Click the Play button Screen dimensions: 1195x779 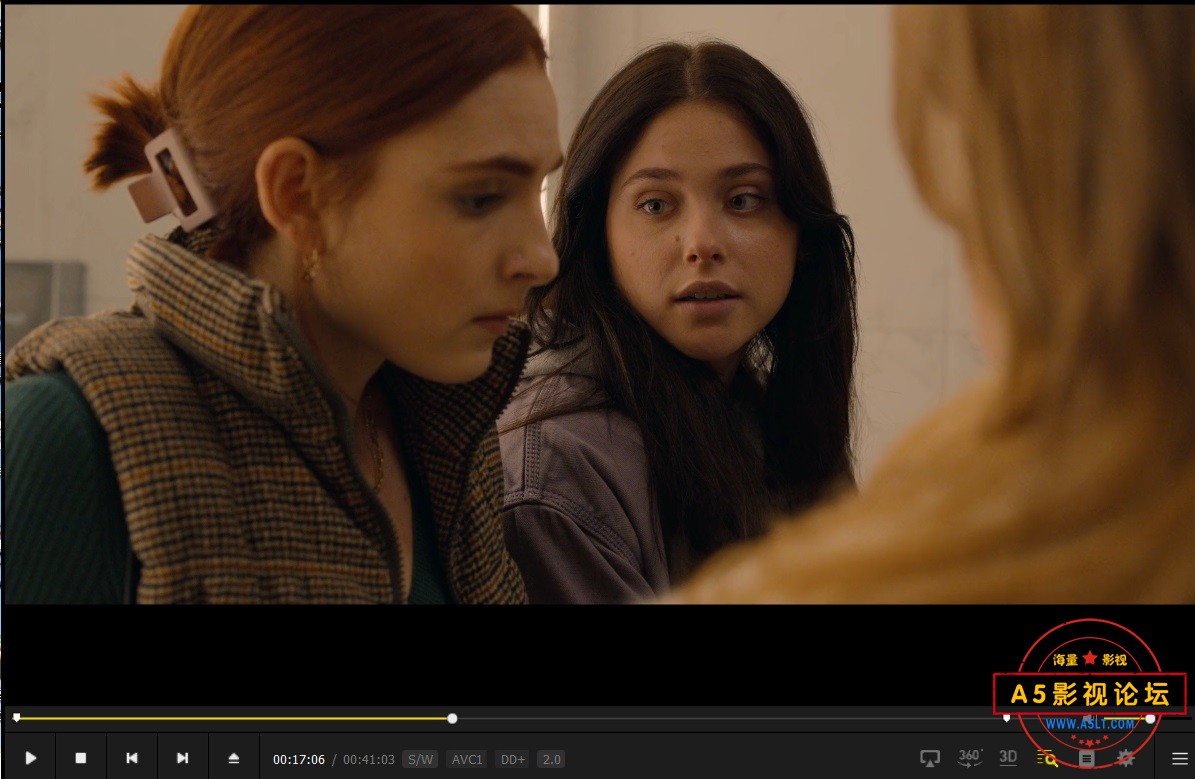30,758
